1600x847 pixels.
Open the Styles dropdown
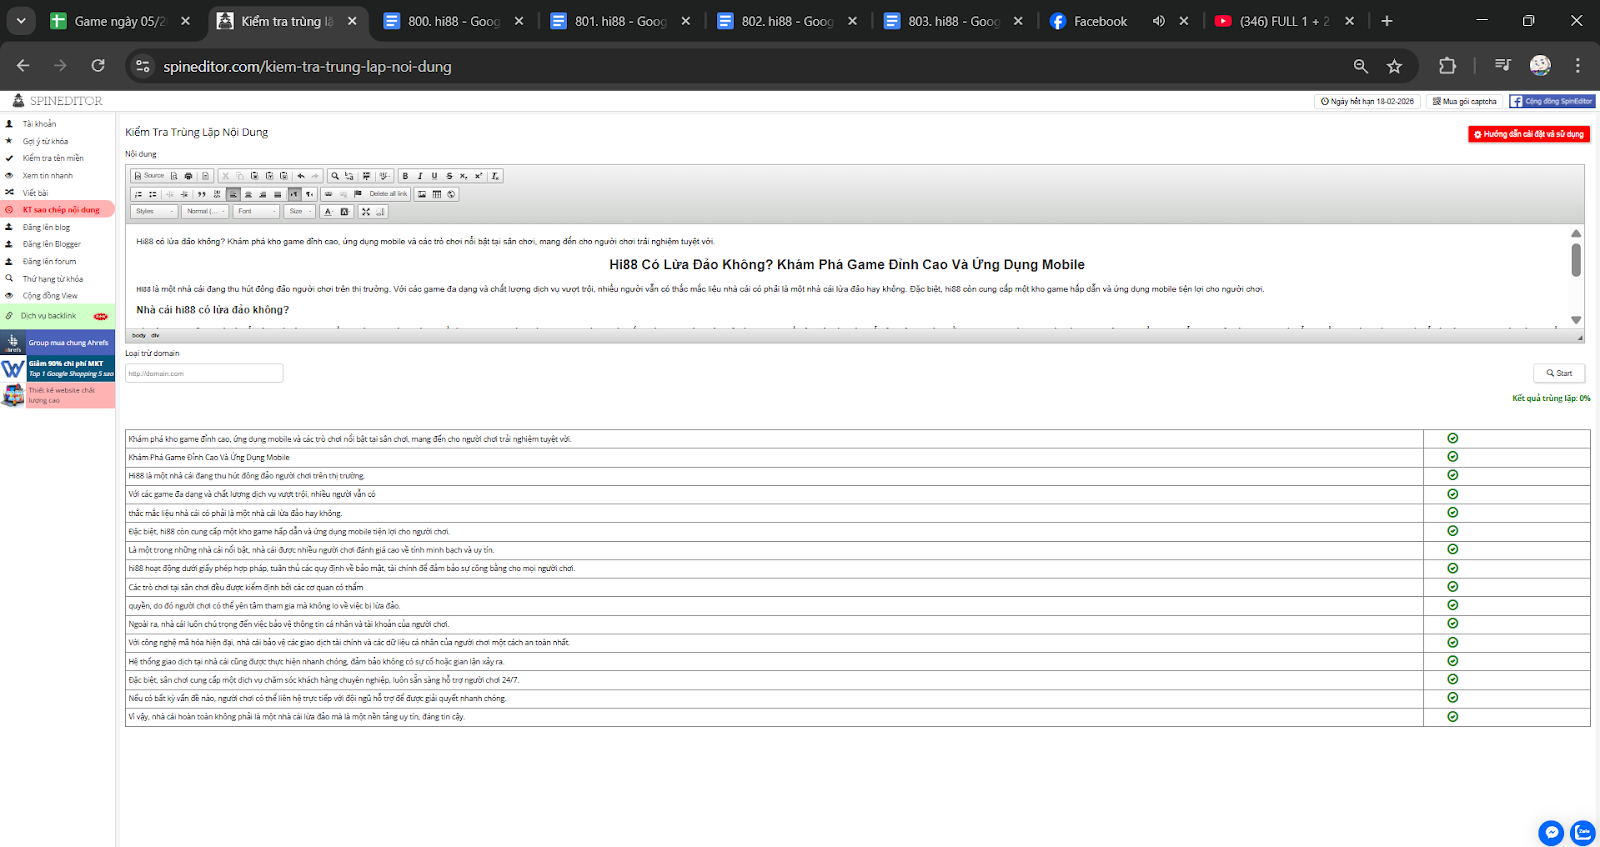coord(154,211)
